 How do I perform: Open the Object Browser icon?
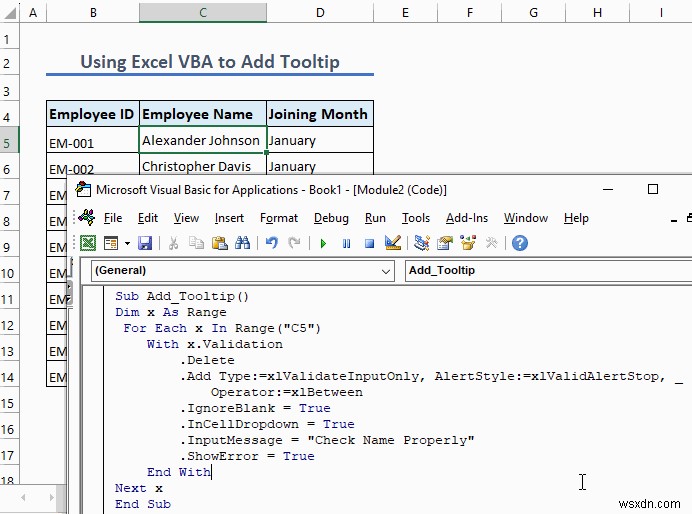coord(468,243)
